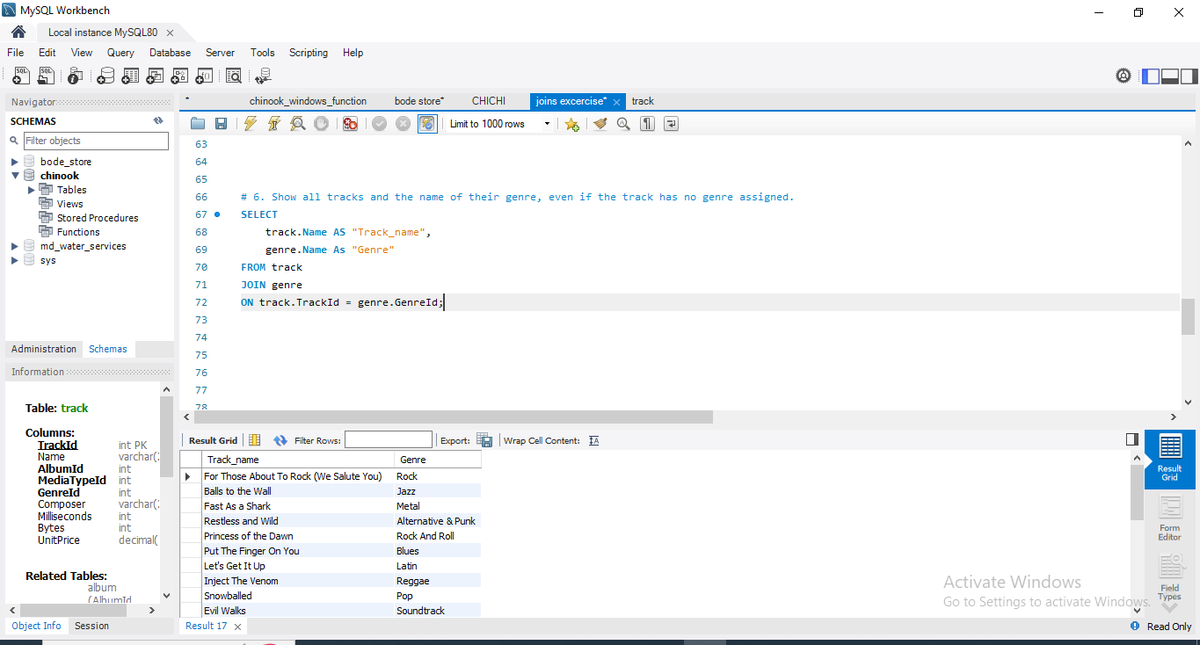Open the Session info tab
Image resolution: width=1200 pixels, height=645 pixels.
click(x=92, y=626)
